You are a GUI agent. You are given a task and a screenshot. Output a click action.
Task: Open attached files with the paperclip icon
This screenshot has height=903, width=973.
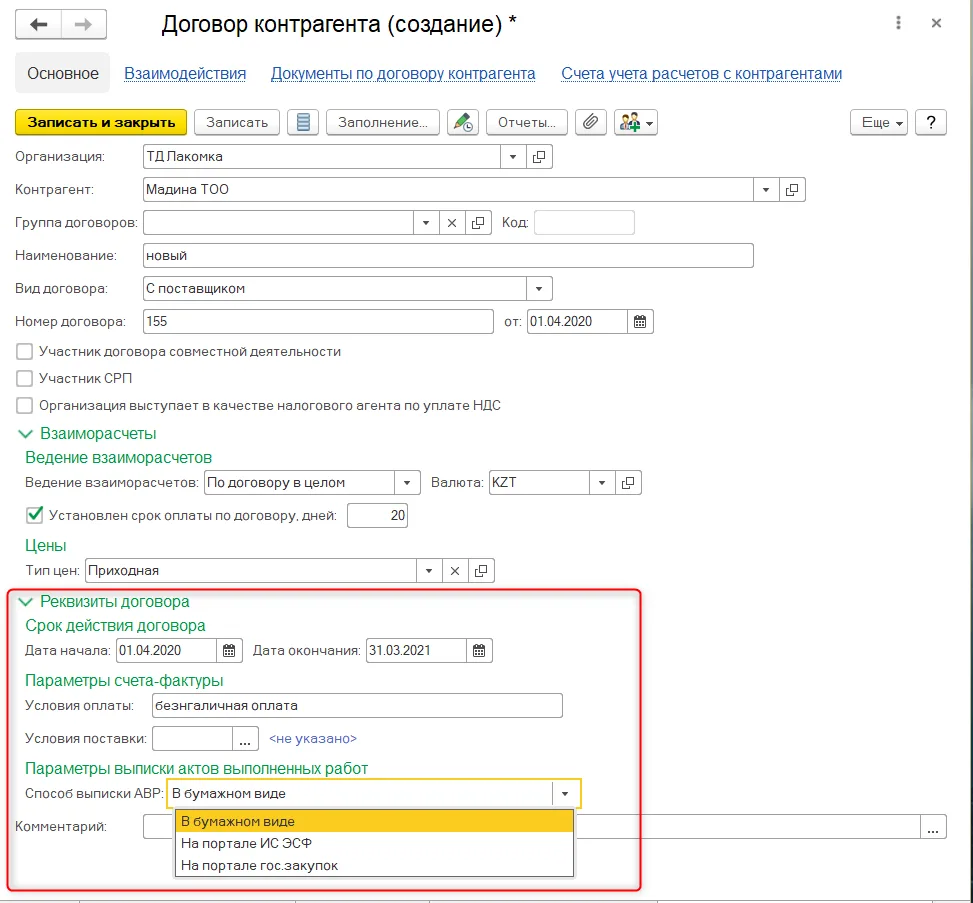tap(590, 122)
